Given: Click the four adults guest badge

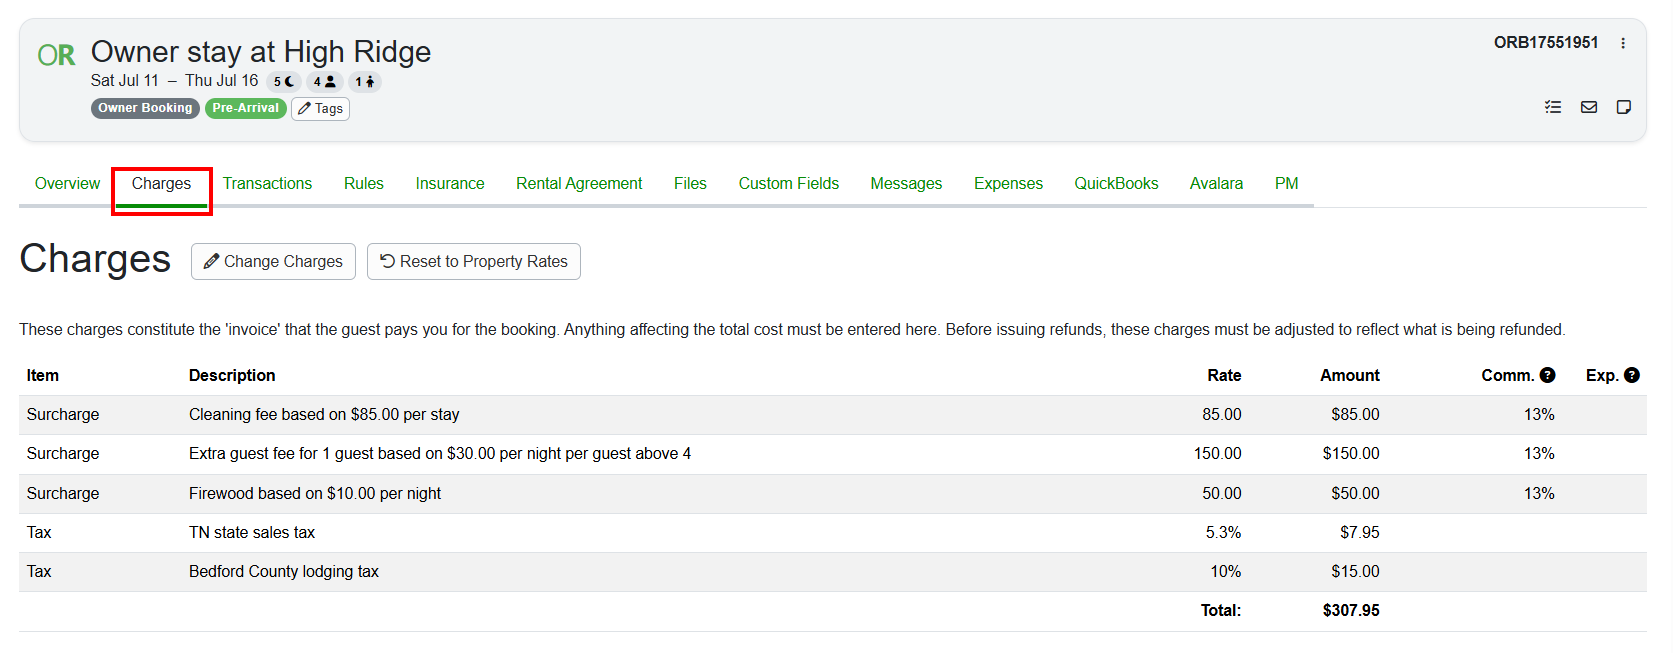Looking at the screenshot, I should (x=324, y=82).
